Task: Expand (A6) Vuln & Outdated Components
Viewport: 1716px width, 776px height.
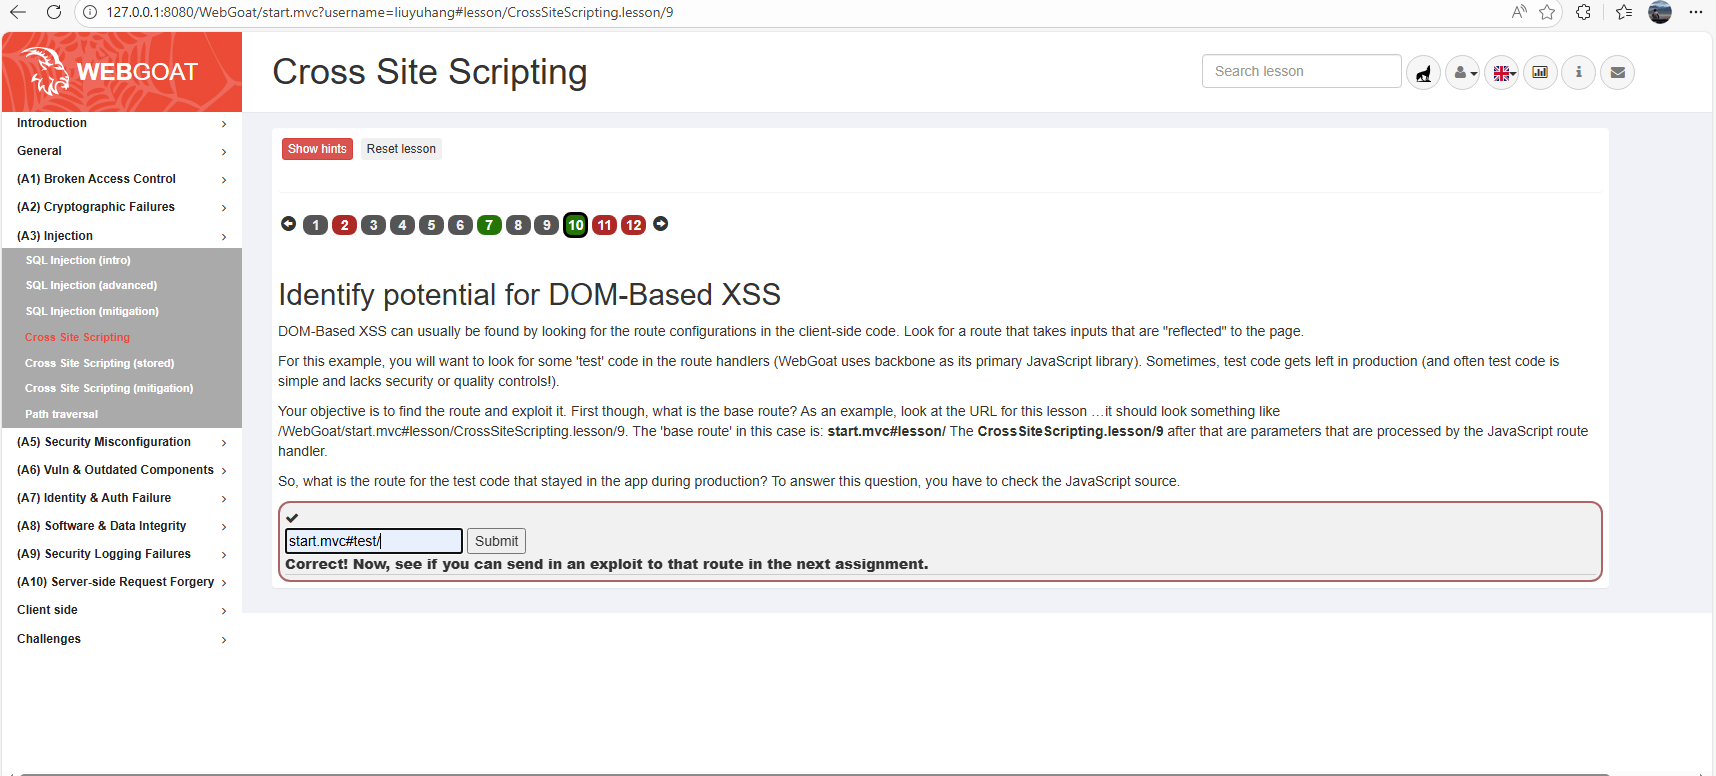Action: click(x=122, y=470)
